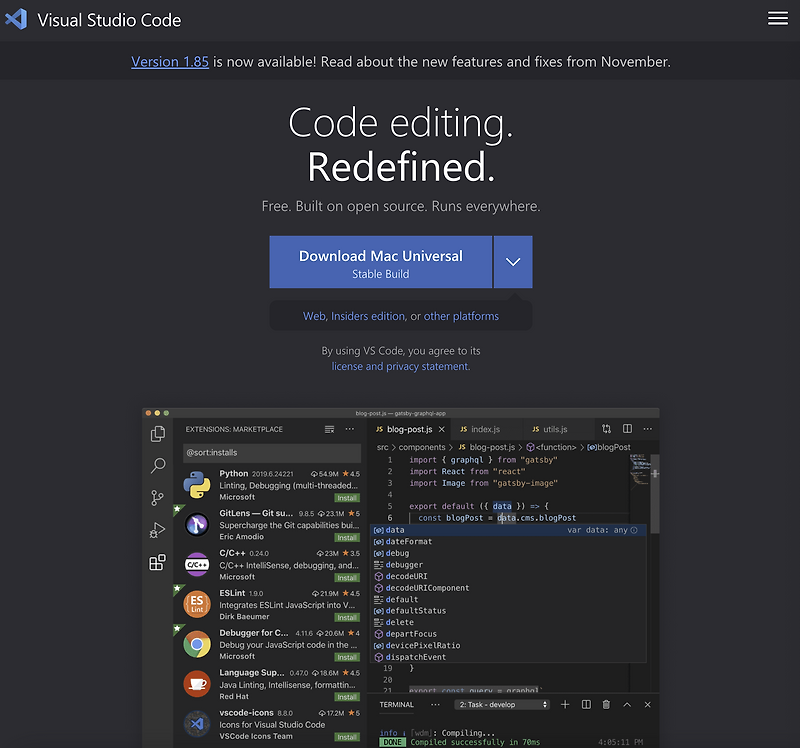Select the Search magnifier icon in activity bar
The image size is (800, 748).
click(x=158, y=465)
